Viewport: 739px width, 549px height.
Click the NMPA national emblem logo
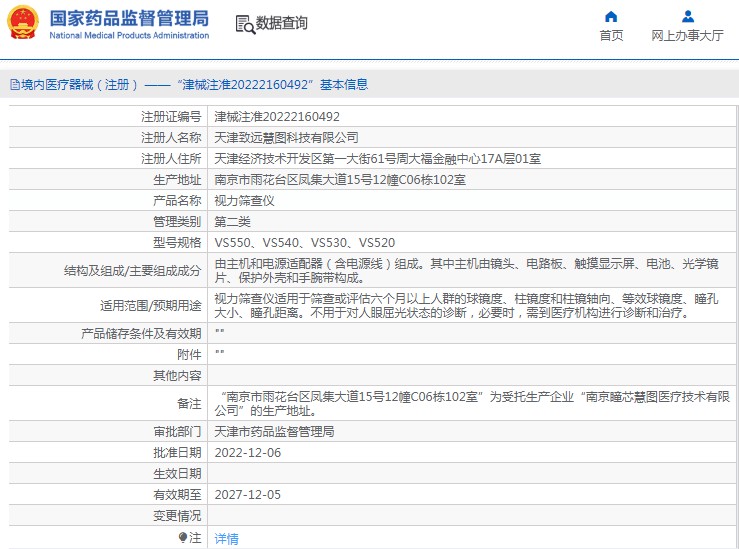23,23
